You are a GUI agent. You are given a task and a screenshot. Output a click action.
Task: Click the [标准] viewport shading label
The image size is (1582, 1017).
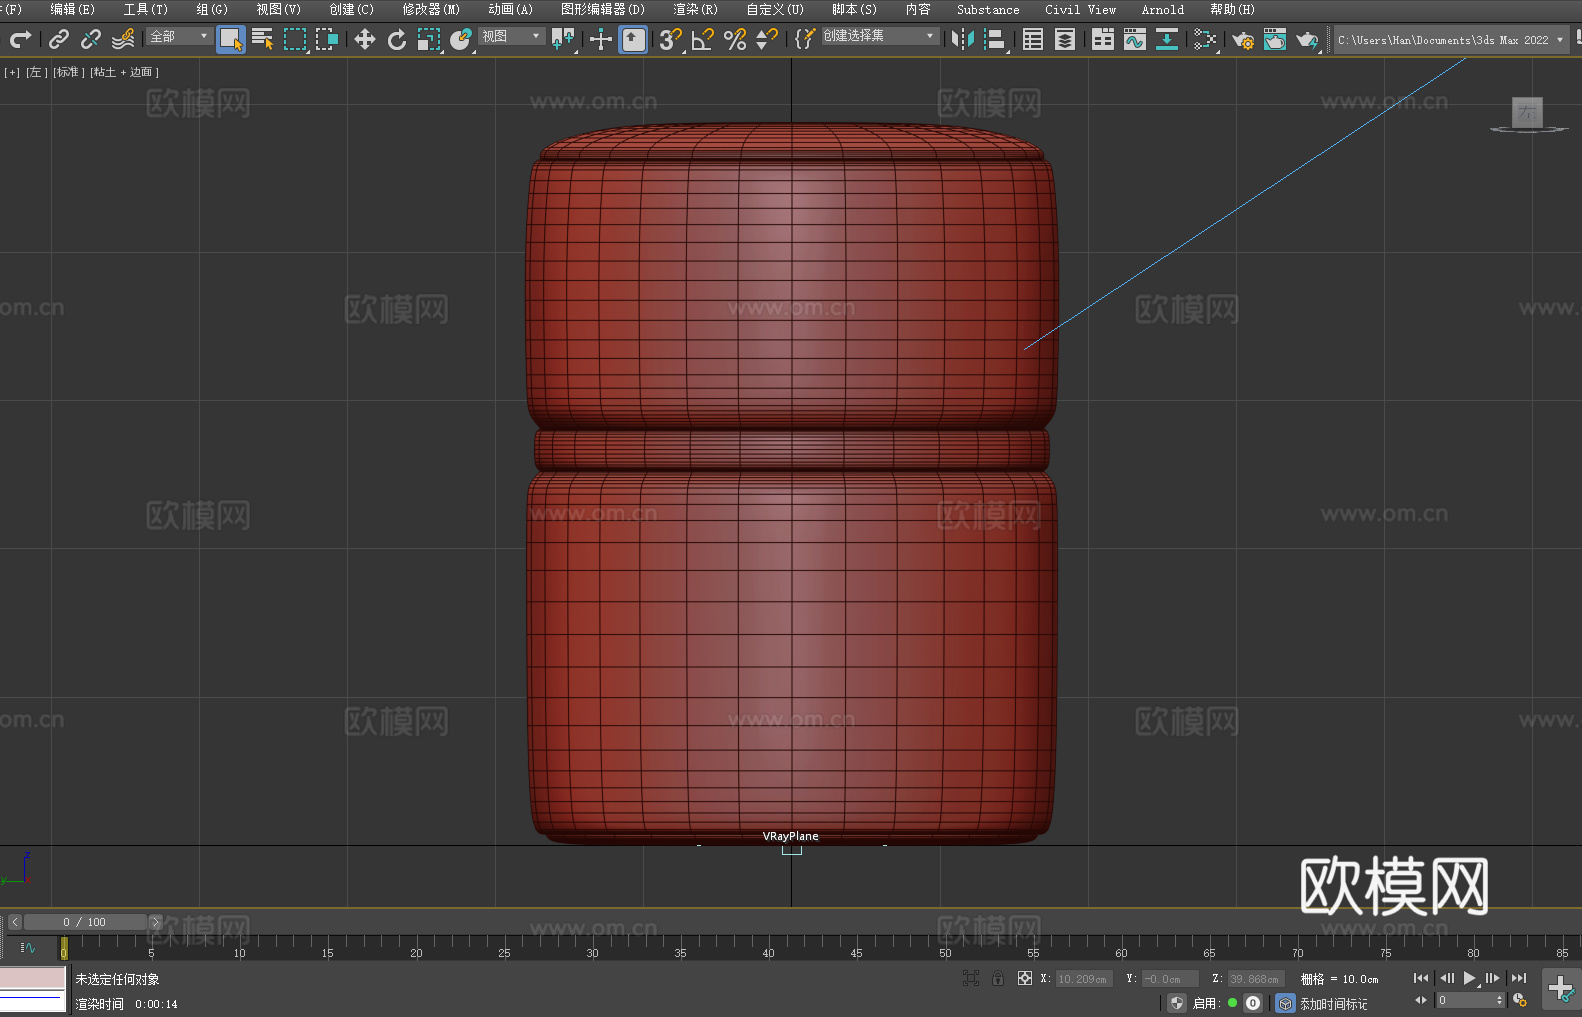pyautogui.click(x=69, y=72)
